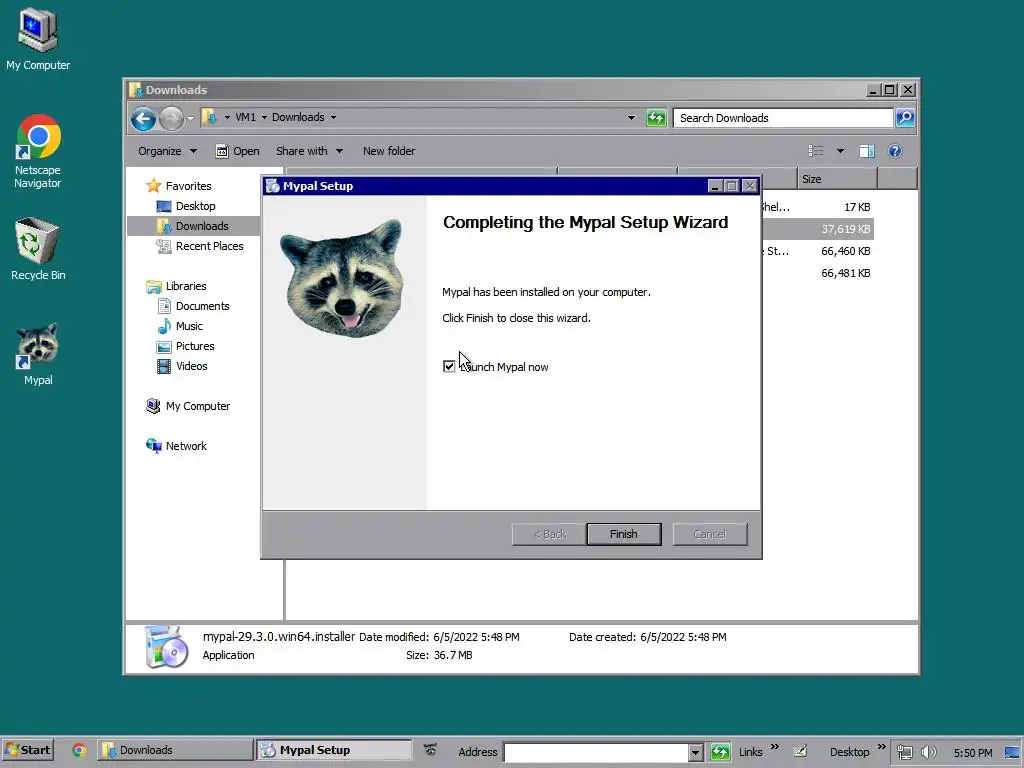Expand the Desktop toolbar chevron
This screenshot has height=768, width=1024.
coord(882,747)
